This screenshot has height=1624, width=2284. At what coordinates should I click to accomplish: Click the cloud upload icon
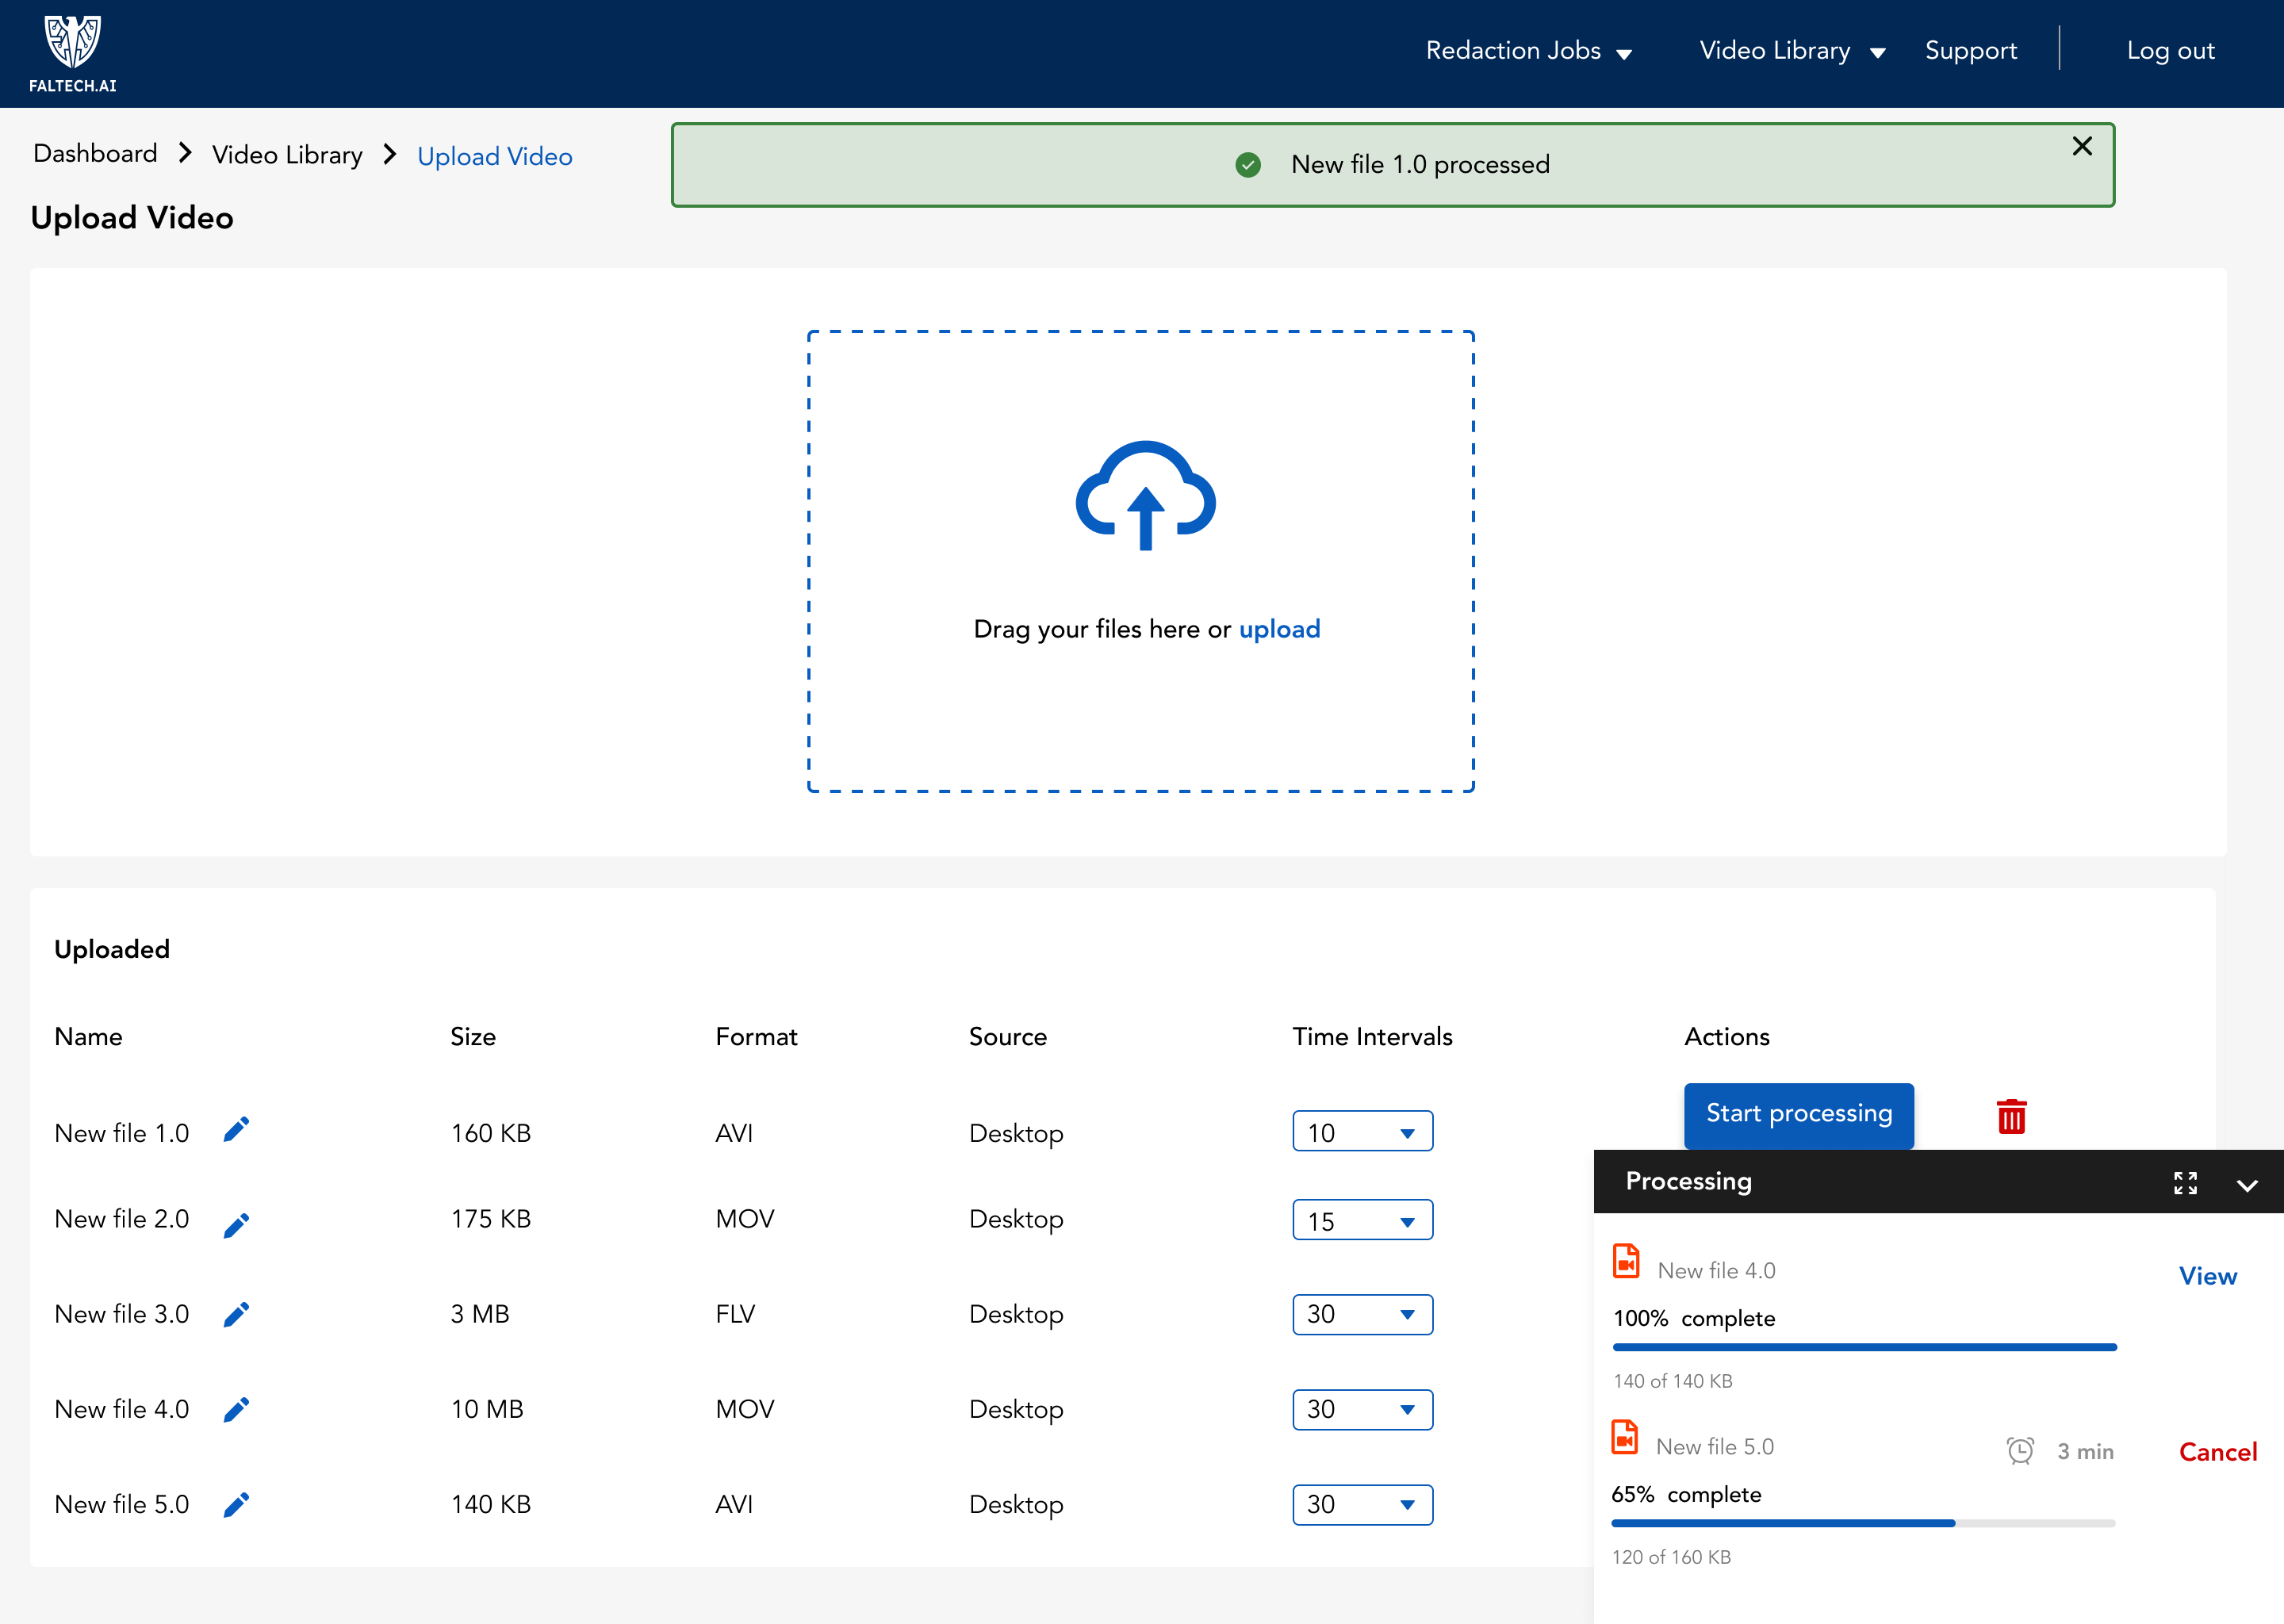[x=1145, y=495]
